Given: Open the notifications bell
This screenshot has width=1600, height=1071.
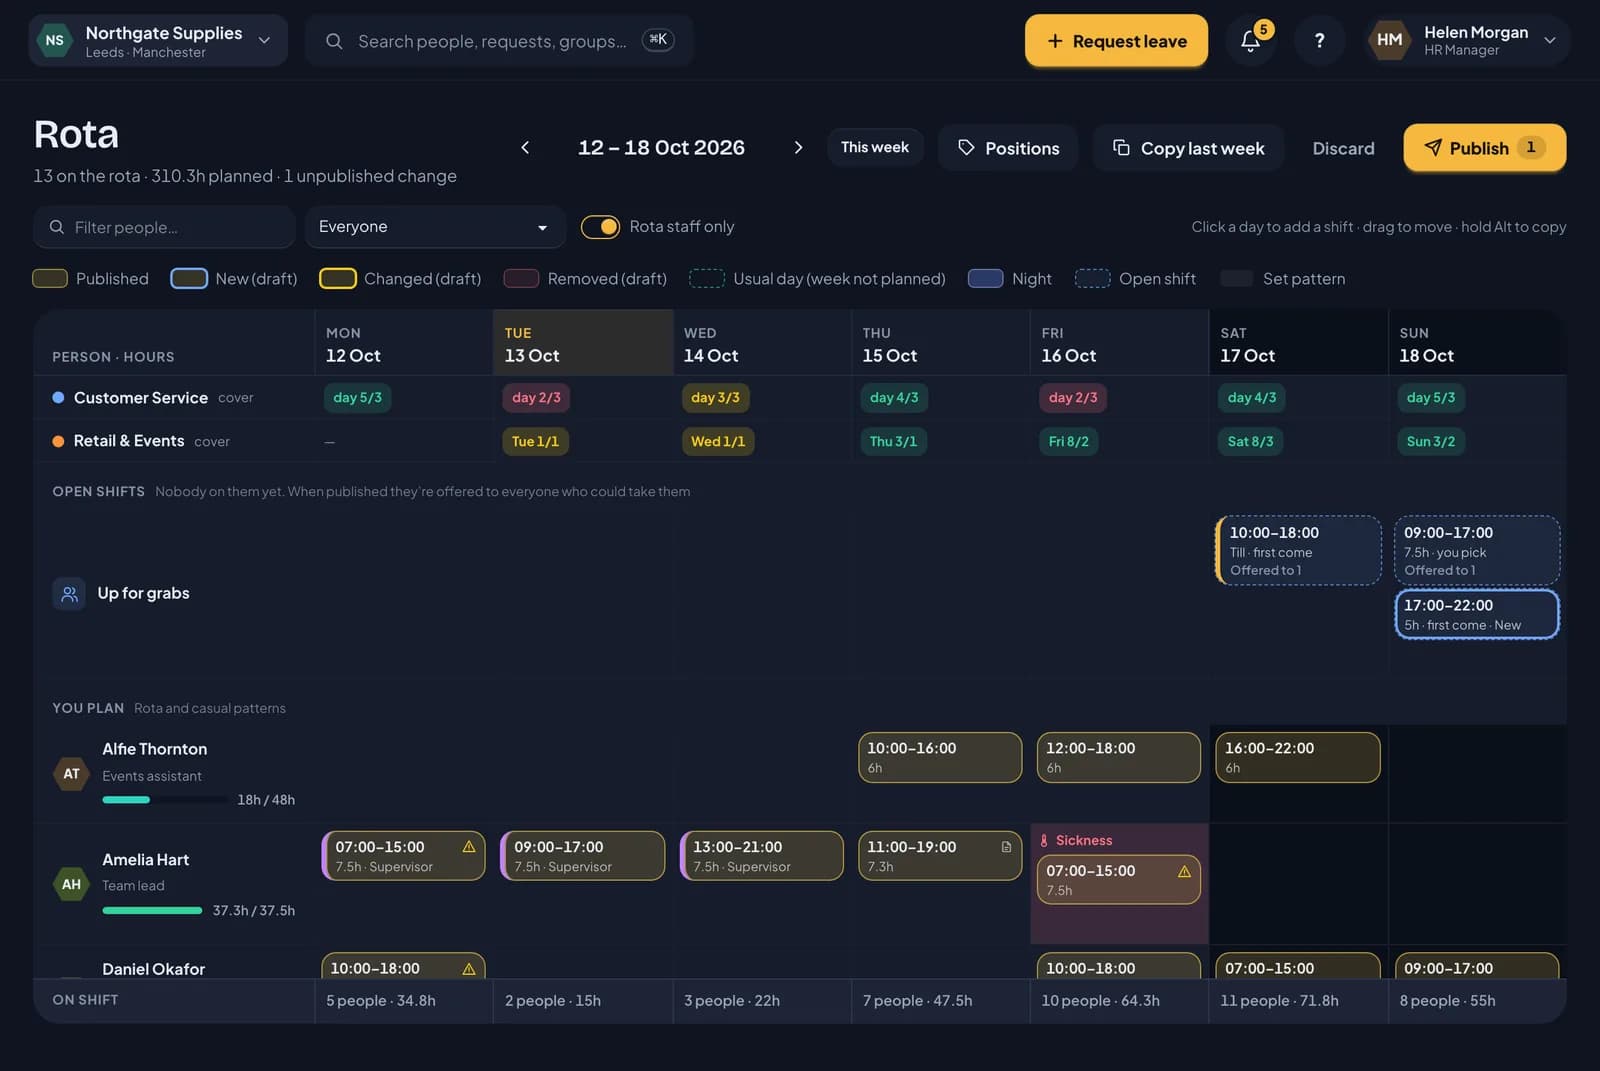Looking at the screenshot, I should click(1250, 41).
